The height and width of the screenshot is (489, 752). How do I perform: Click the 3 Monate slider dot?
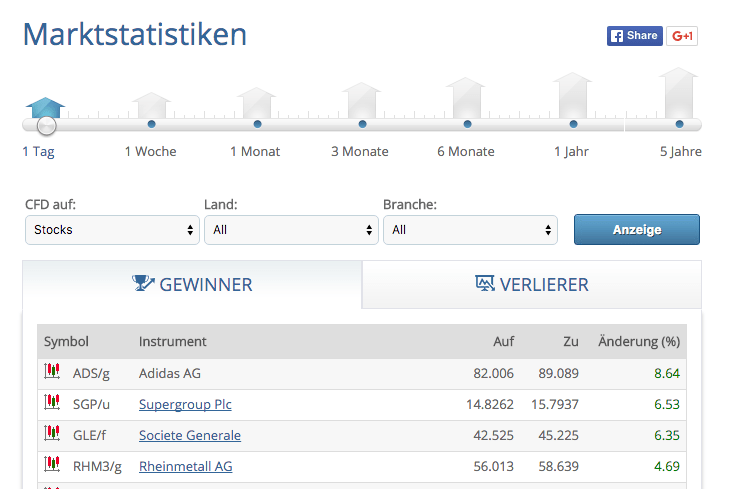(x=363, y=124)
